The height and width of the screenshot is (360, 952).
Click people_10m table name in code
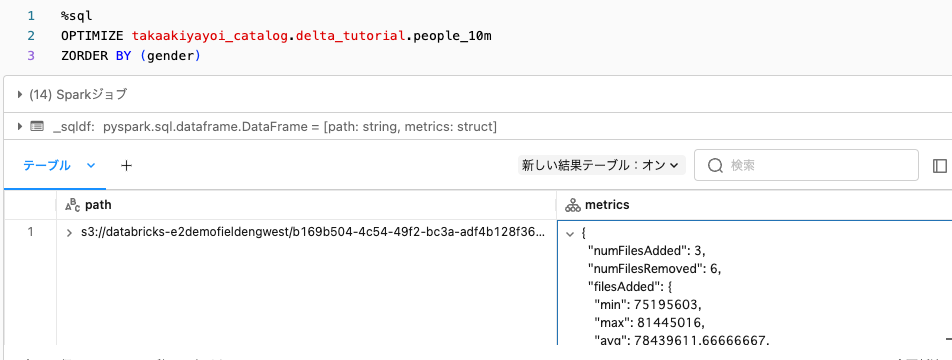click(x=452, y=36)
